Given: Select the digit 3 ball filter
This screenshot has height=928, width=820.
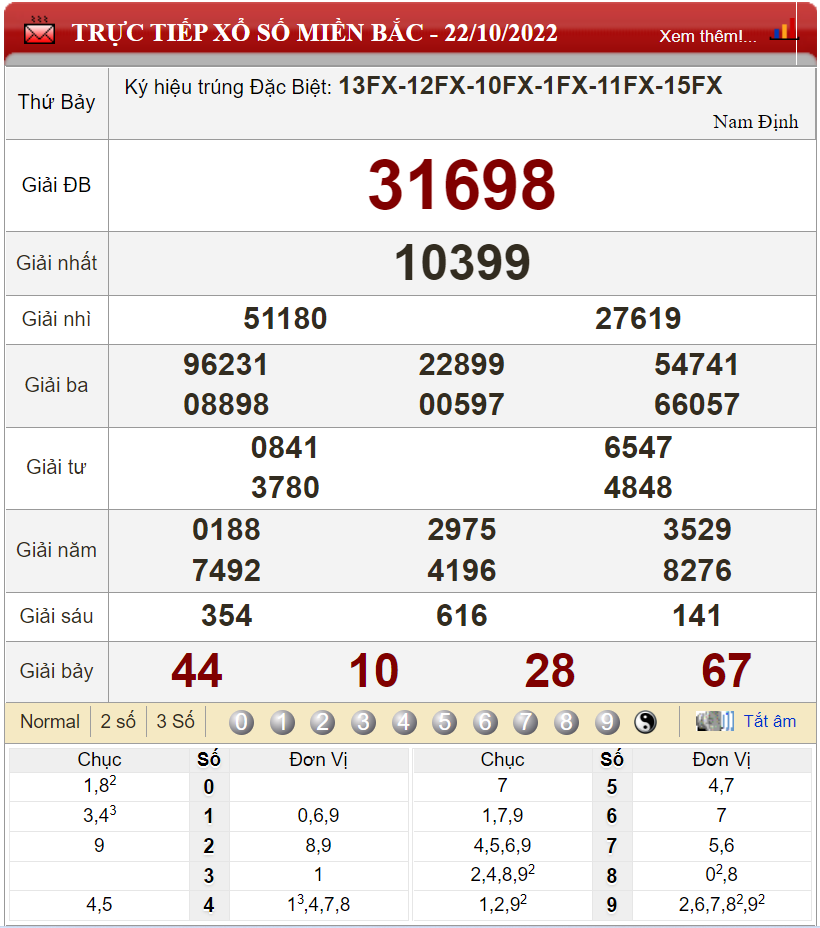Looking at the screenshot, I should (x=363, y=722).
